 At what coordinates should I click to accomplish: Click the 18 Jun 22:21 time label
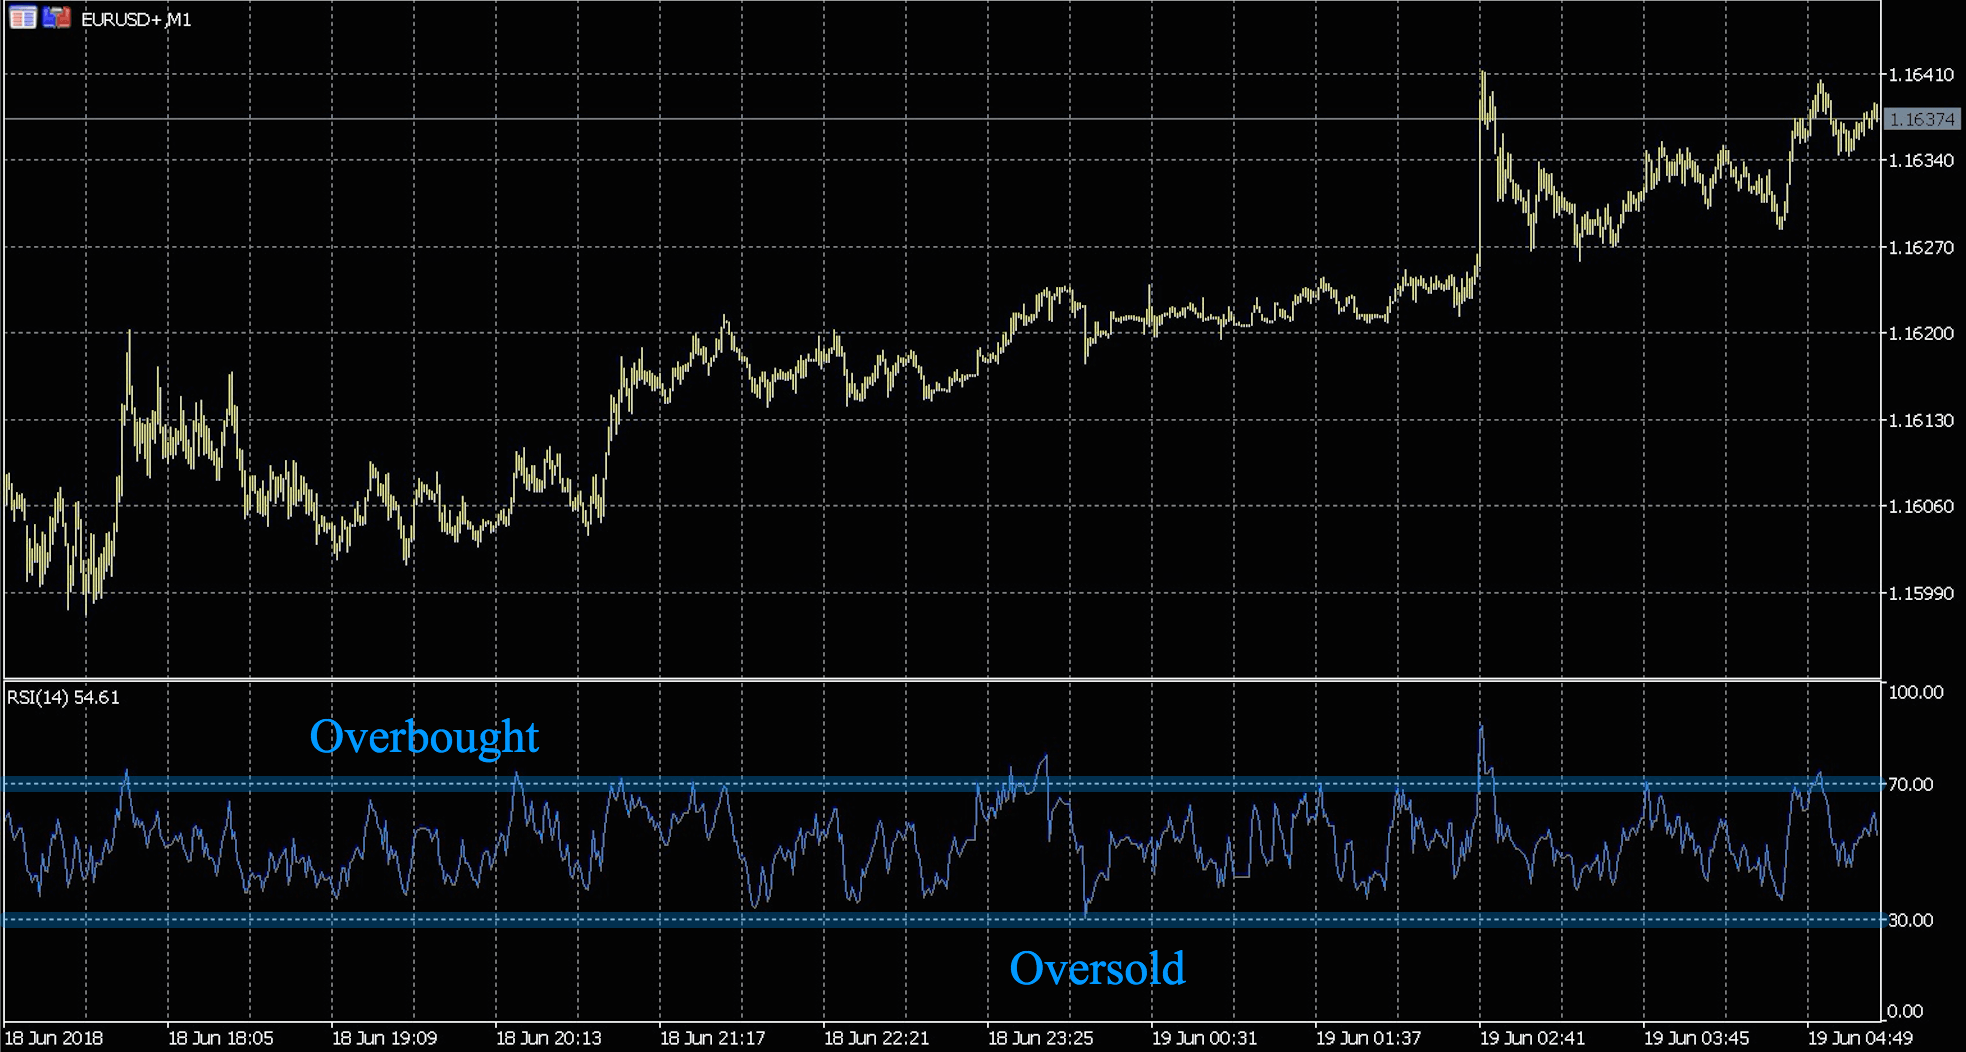[x=876, y=1038]
